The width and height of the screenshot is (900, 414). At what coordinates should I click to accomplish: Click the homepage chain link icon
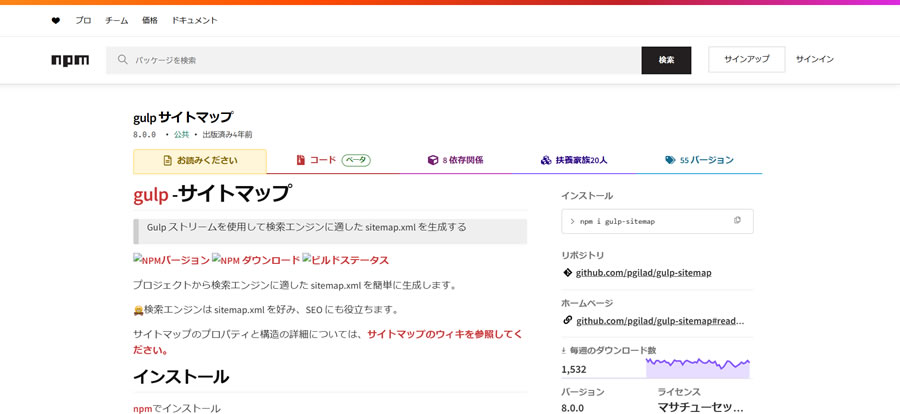[x=568, y=320]
